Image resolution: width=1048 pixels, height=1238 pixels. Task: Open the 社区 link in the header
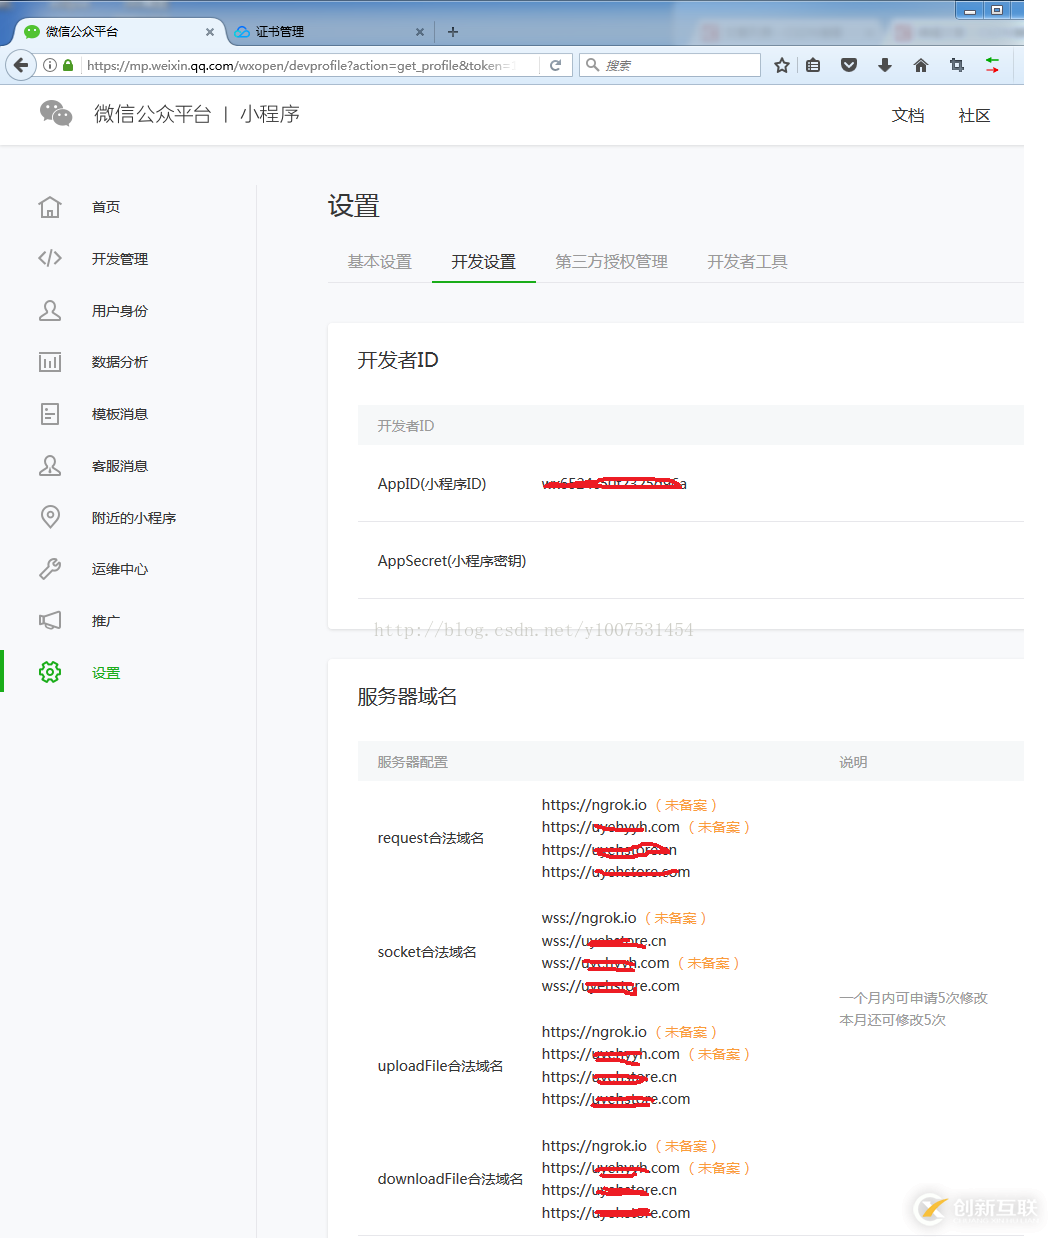[974, 115]
